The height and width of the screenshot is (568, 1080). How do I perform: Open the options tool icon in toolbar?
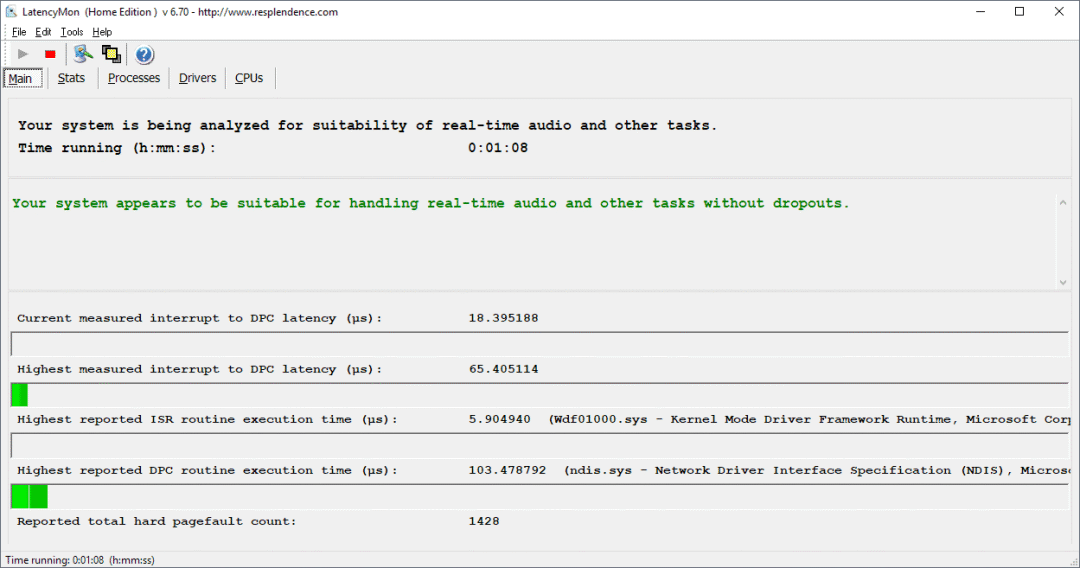point(83,54)
